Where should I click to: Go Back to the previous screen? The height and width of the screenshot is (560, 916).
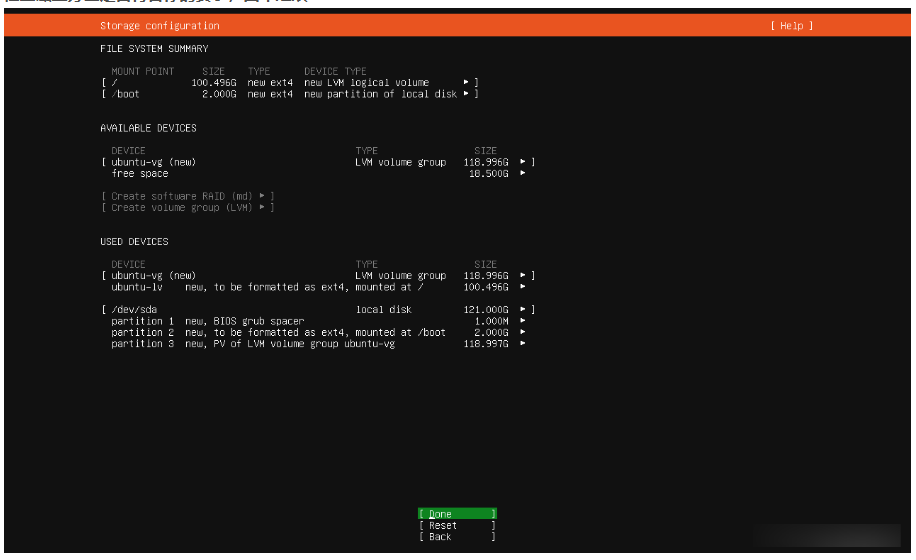click(457, 537)
